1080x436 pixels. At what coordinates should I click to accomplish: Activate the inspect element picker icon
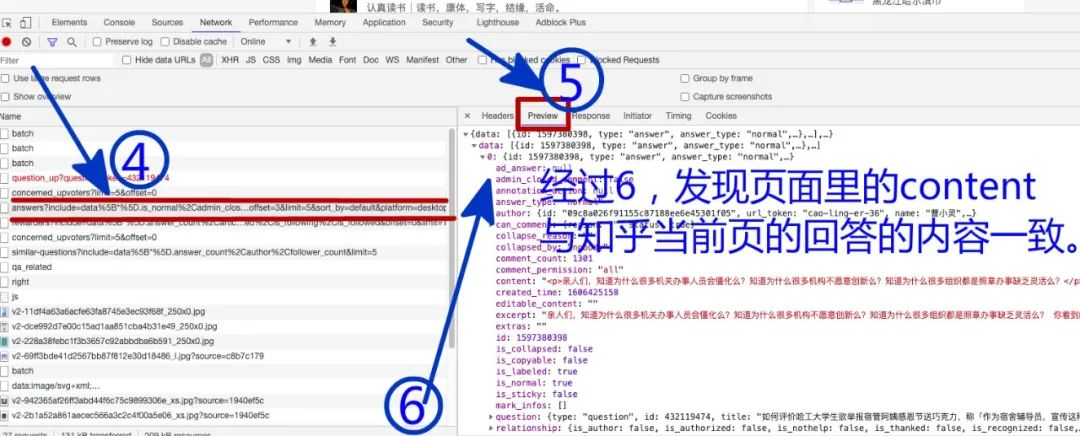[8, 23]
